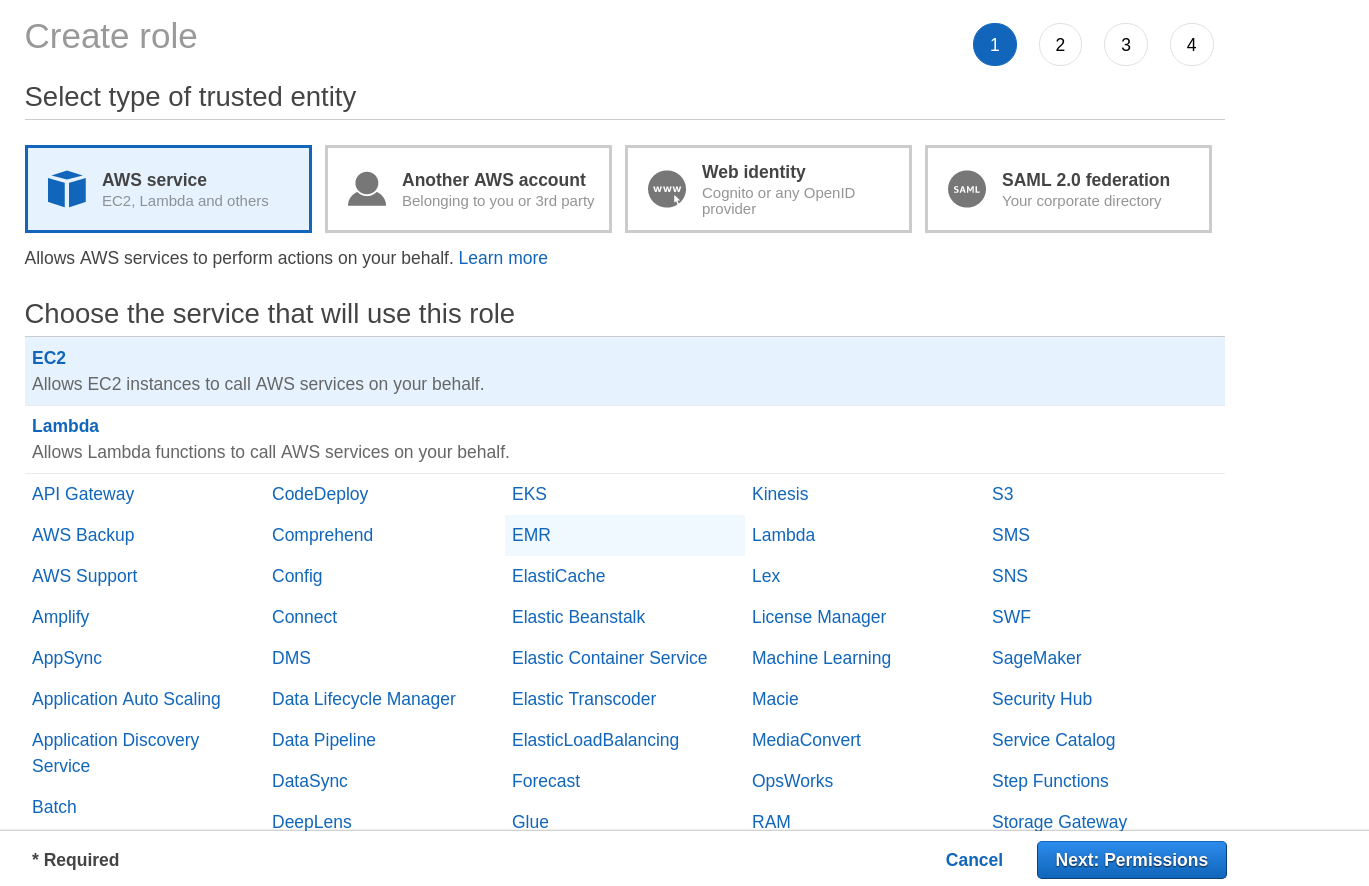Select the AWS service trusted entity
The width and height of the screenshot is (1369, 886).
tap(168, 188)
